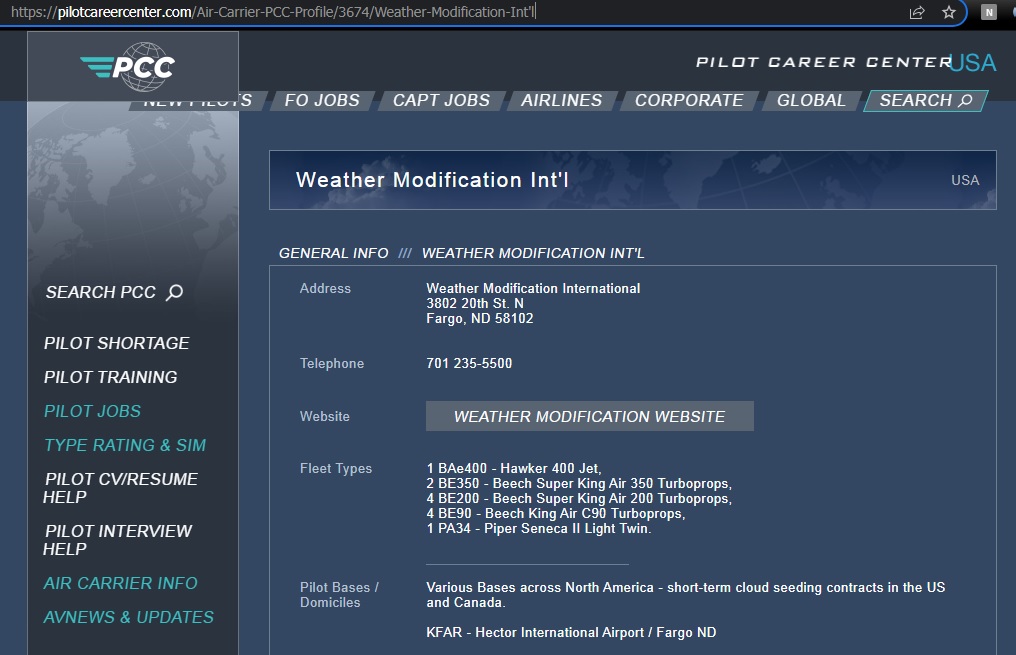
Task: Go to the AIRLINES tab
Action: (x=561, y=100)
